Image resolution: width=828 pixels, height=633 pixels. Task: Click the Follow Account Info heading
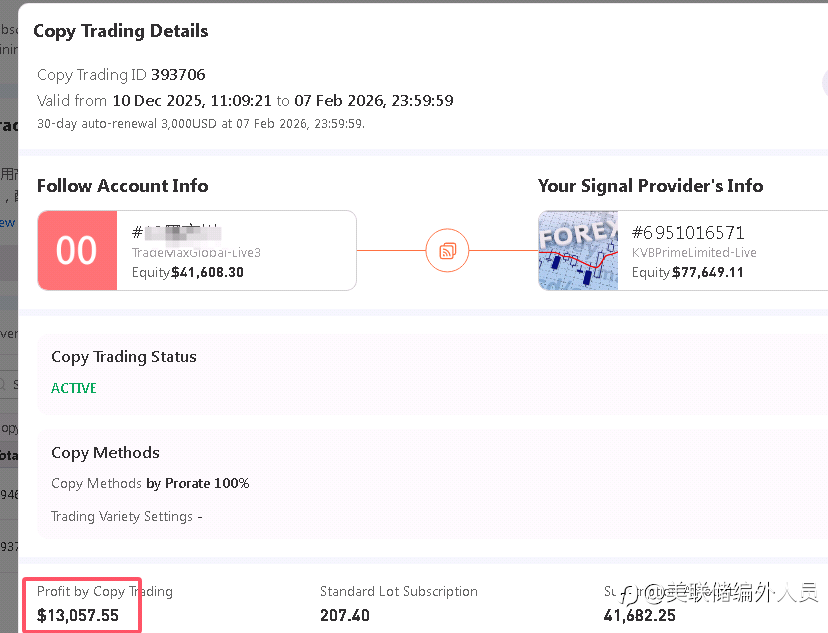122,186
